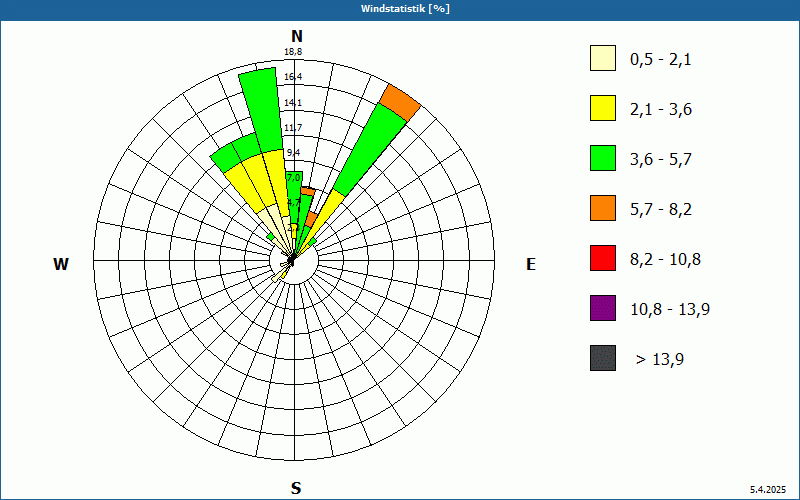Viewport: 800px width, 500px height.
Task: Click the 0,5 - 2,1 cream legend swatch
Action: pos(603,58)
